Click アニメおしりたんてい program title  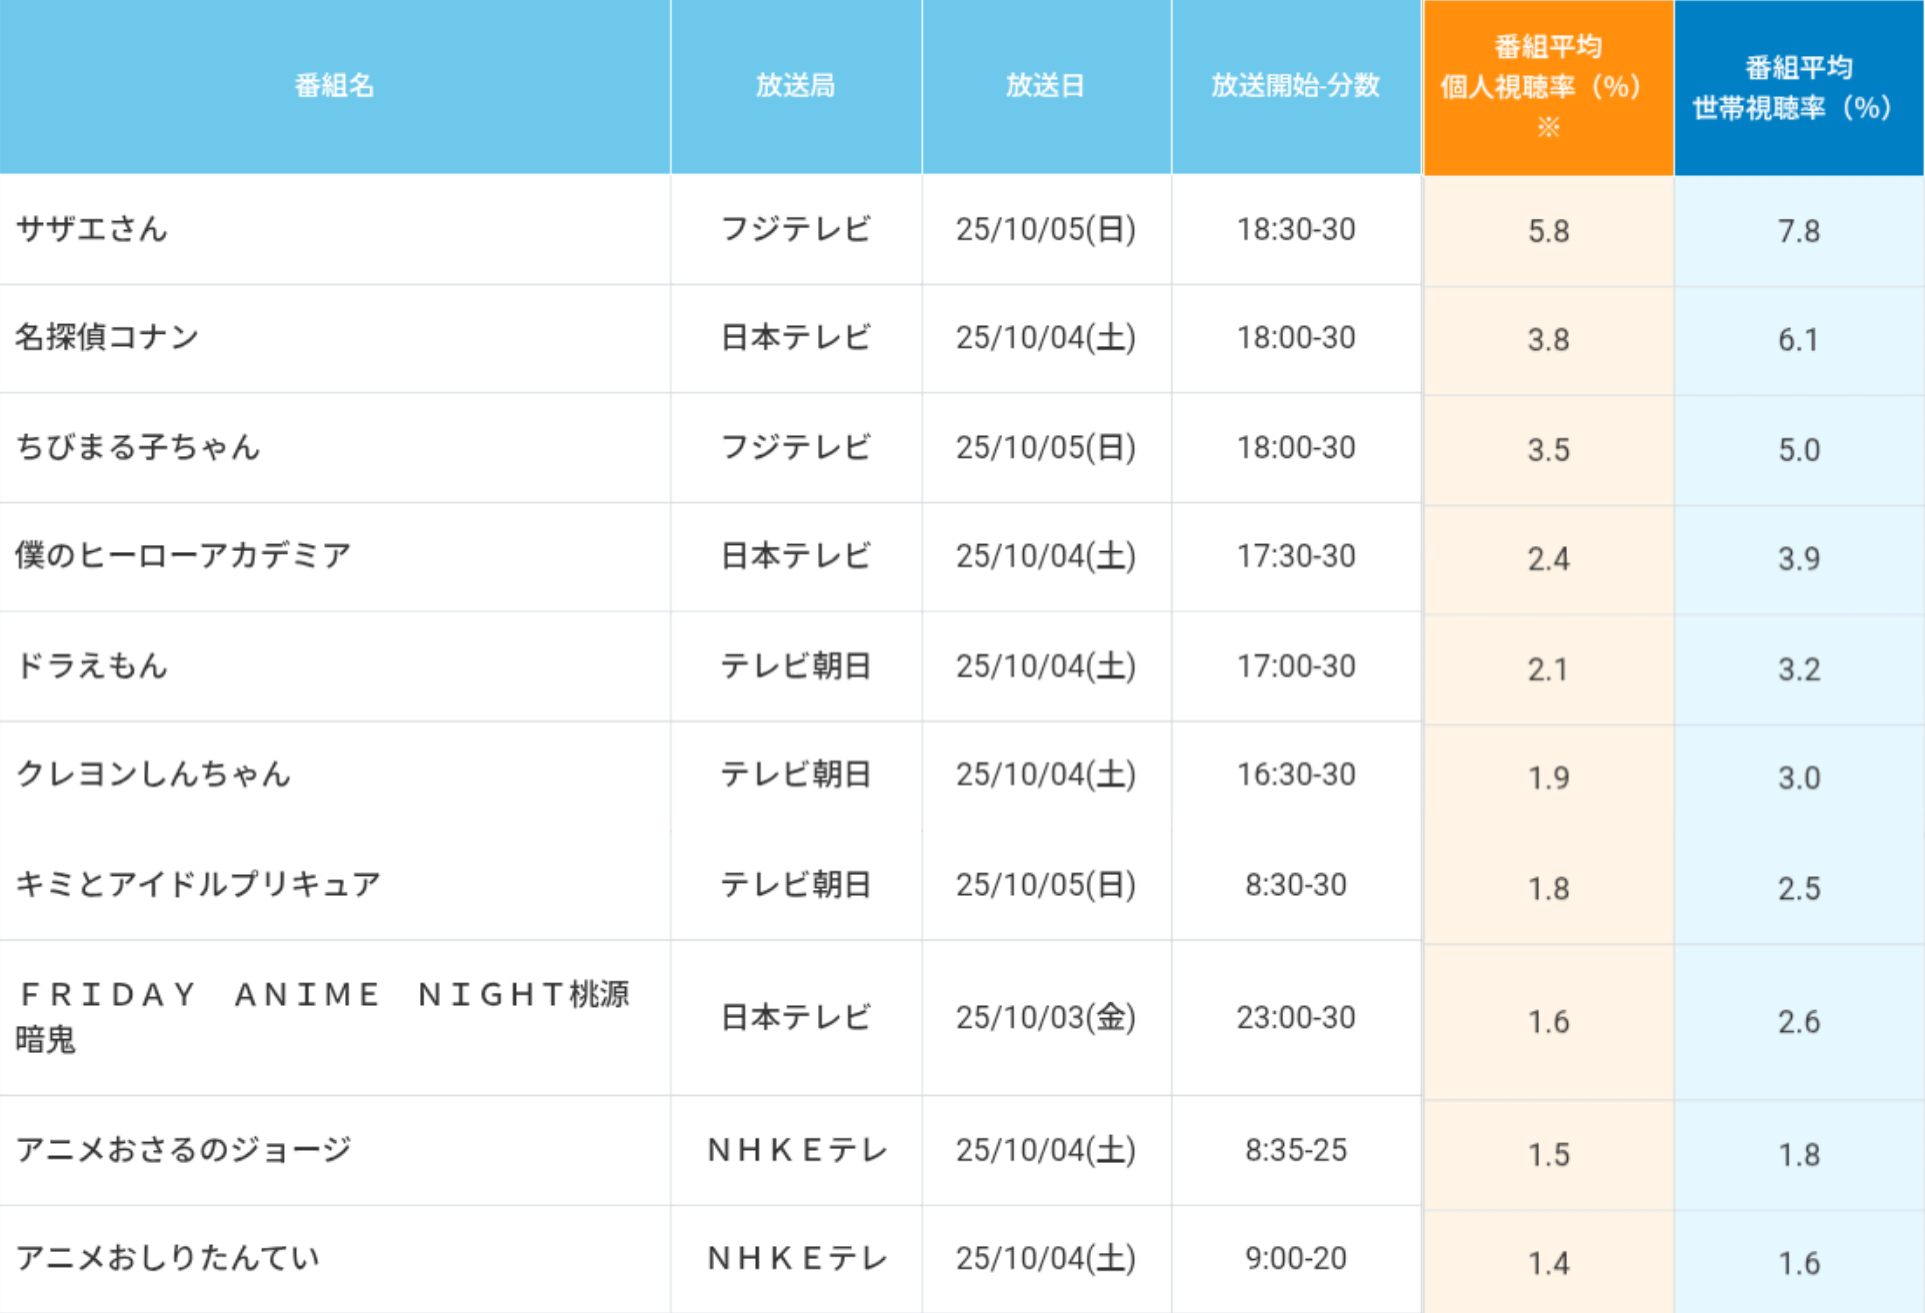click(x=168, y=1258)
